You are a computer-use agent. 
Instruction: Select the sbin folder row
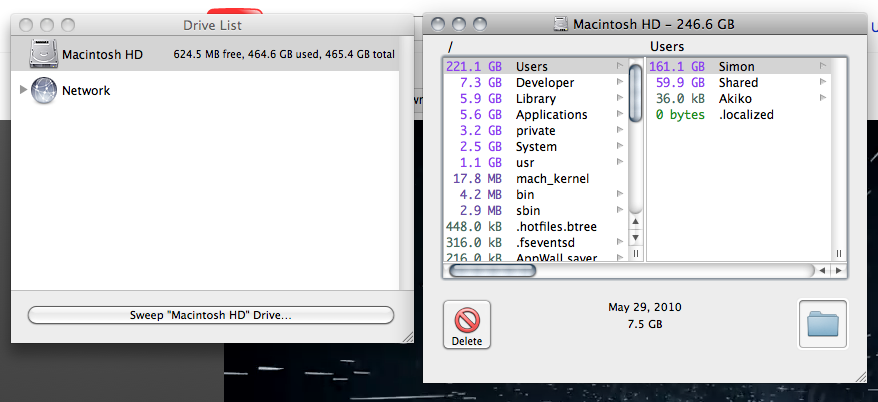click(x=536, y=211)
